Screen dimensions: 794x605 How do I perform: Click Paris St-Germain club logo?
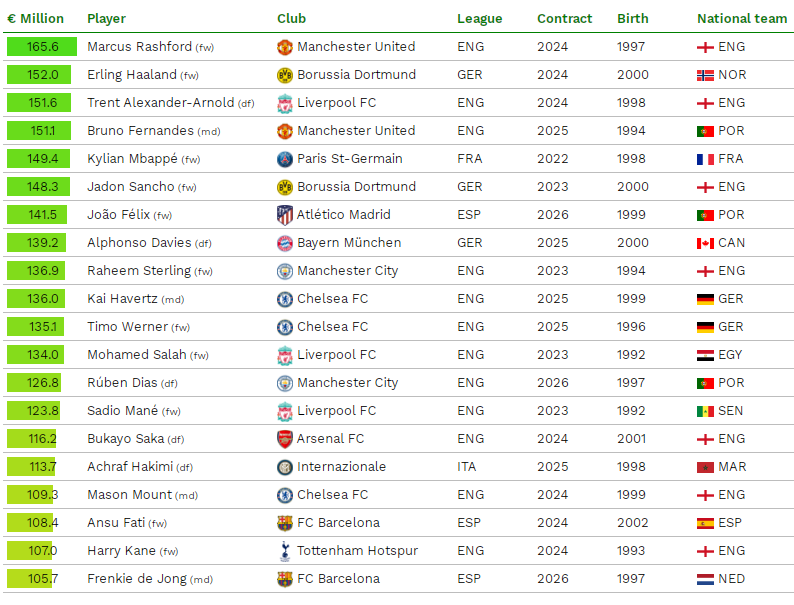[x=285, y=159]
